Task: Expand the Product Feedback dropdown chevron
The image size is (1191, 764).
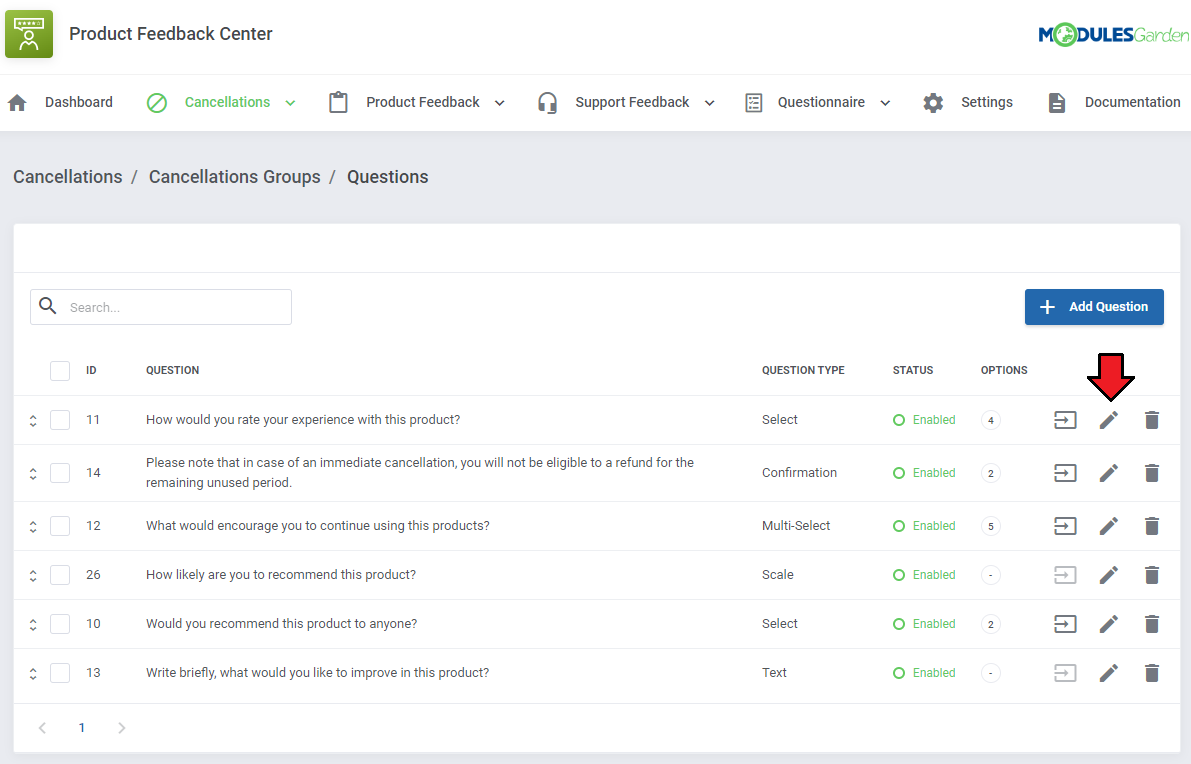Action: point(499,103)
